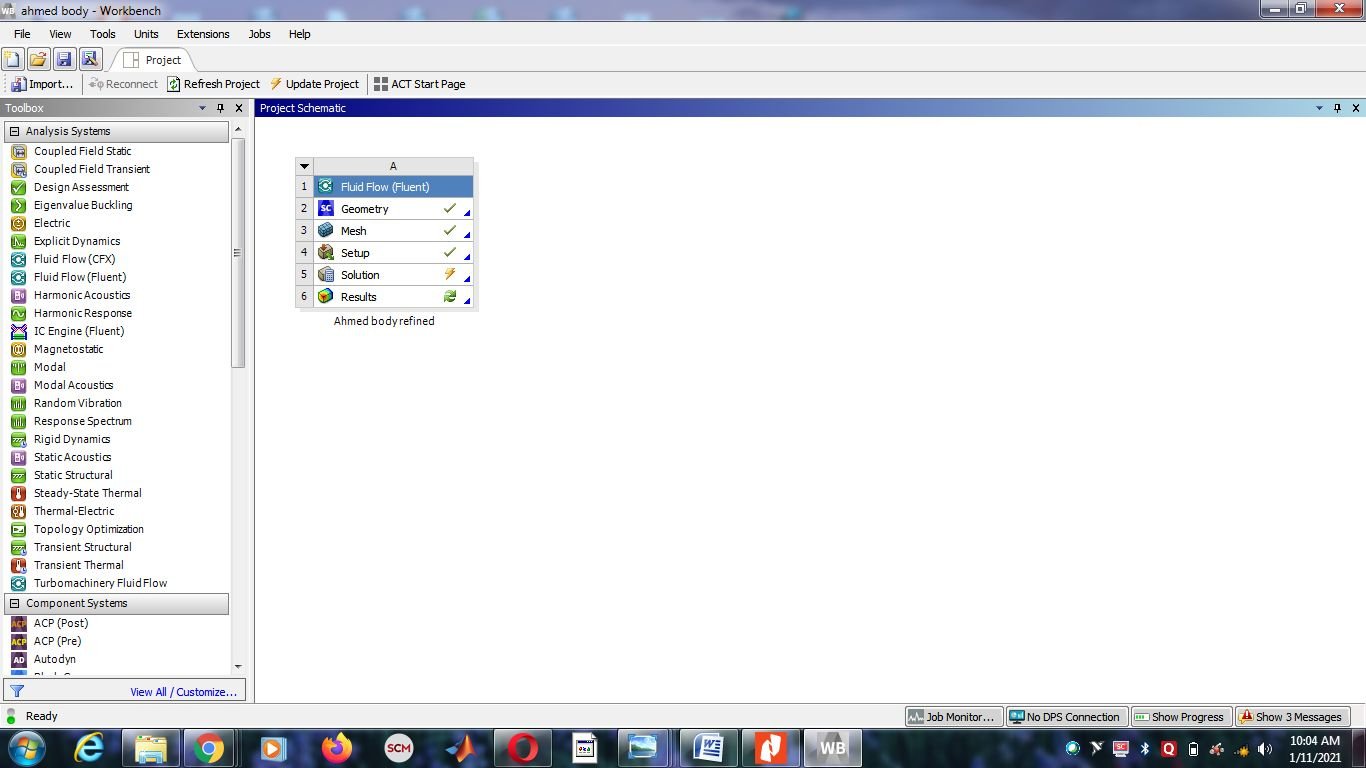Image resolution: width=1366 pixels, height=768 pixels.
Task: Close the Project Schematic panel
Action: pyautogui.click(x=1356, y=108)
